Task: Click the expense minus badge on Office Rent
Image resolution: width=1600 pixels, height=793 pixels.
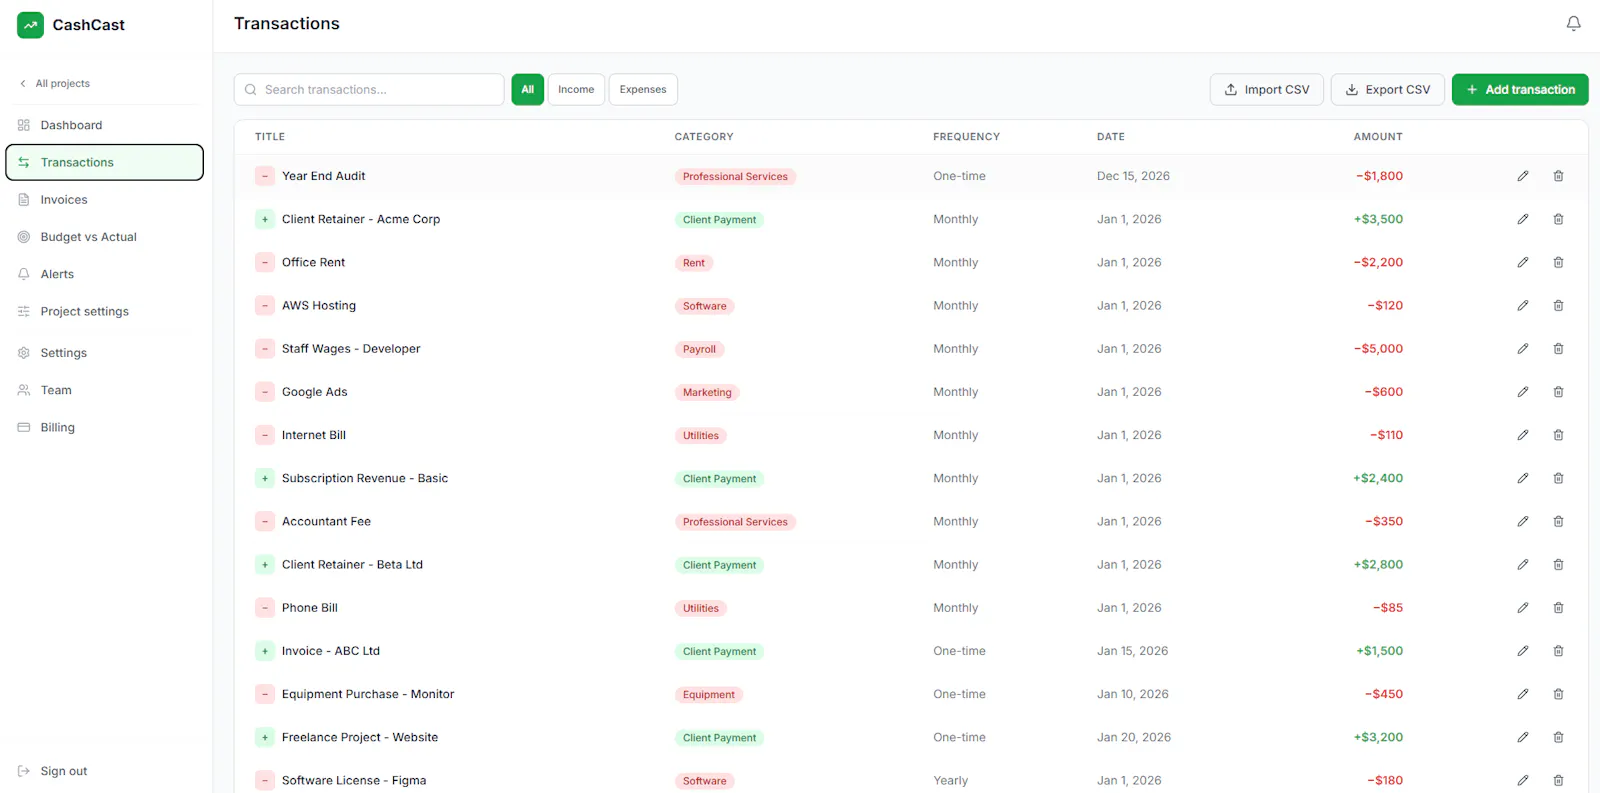Action: tap(265, 262)
